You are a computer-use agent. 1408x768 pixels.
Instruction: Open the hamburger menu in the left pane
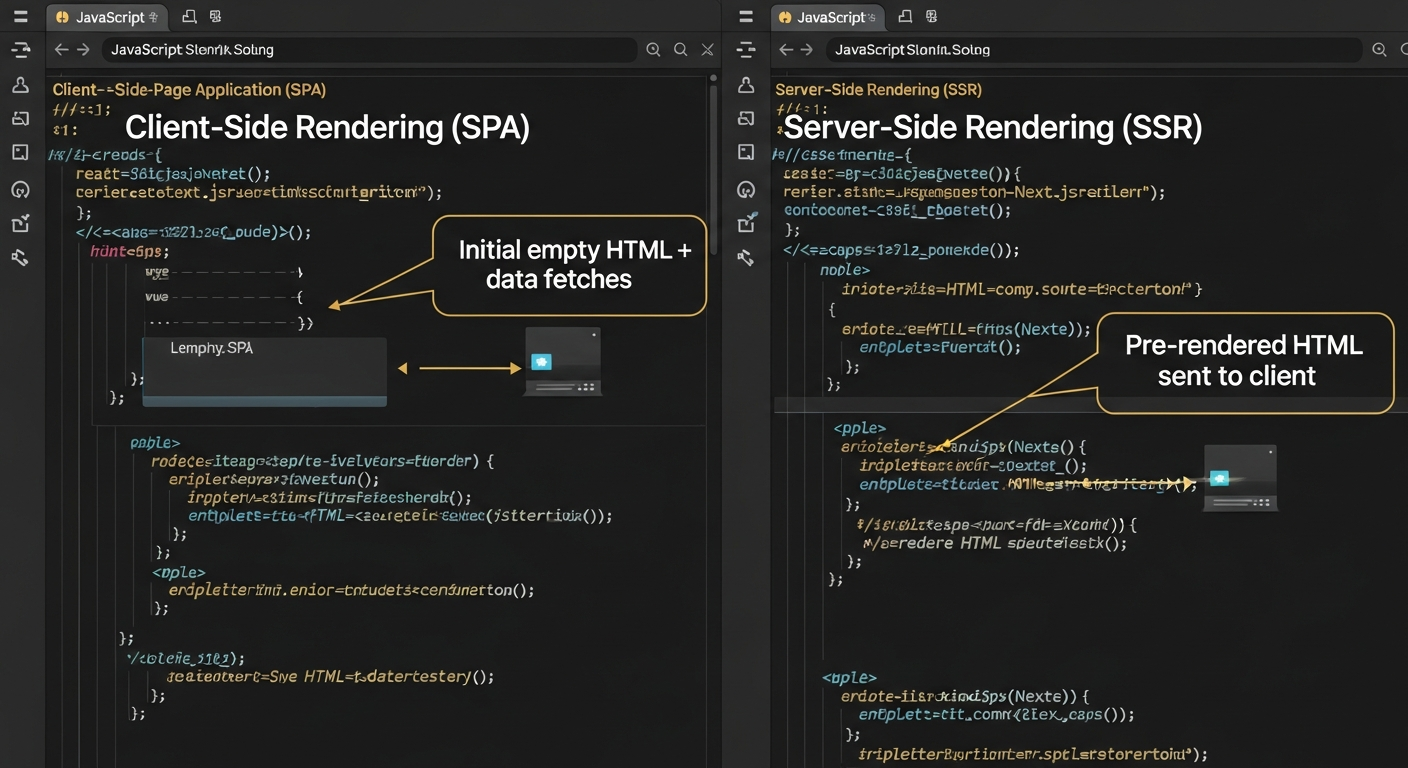(20, 17)
